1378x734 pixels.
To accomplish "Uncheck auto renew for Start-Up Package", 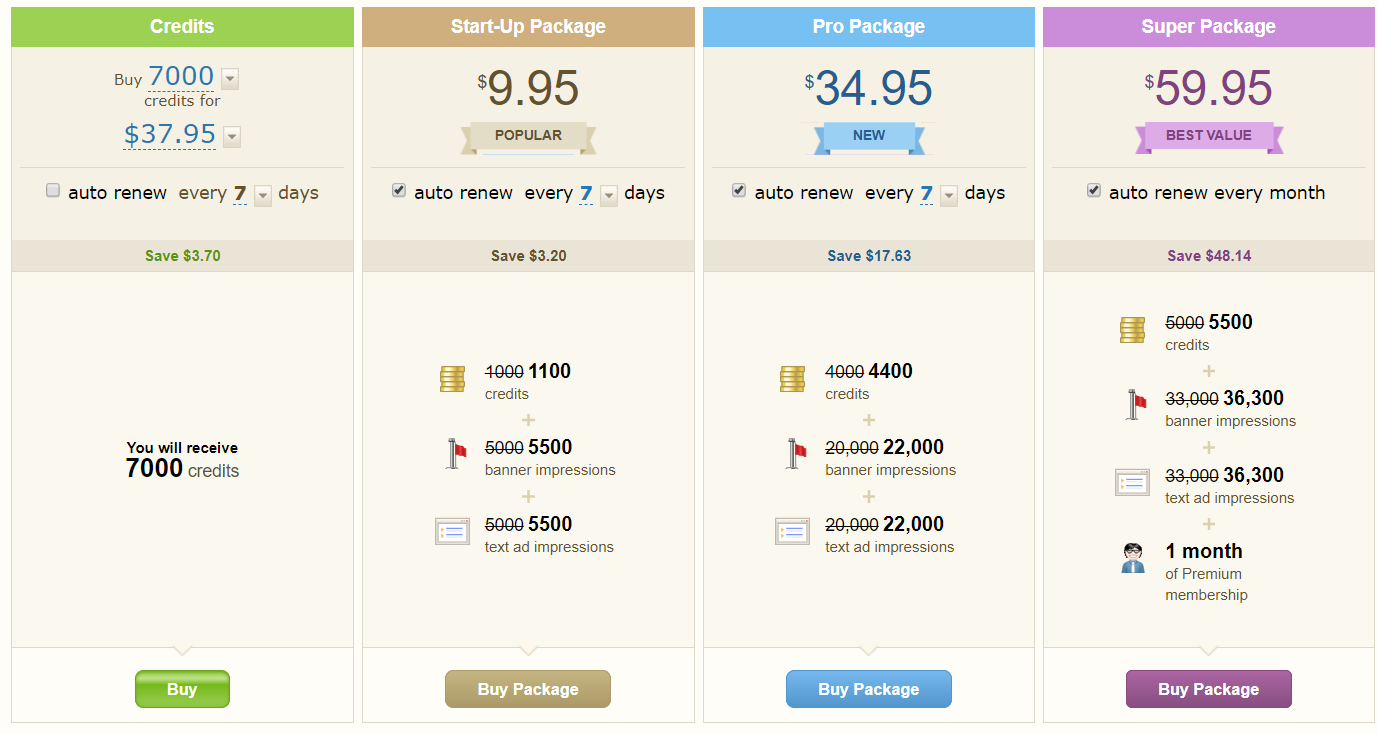I will [x=399, y=190].
